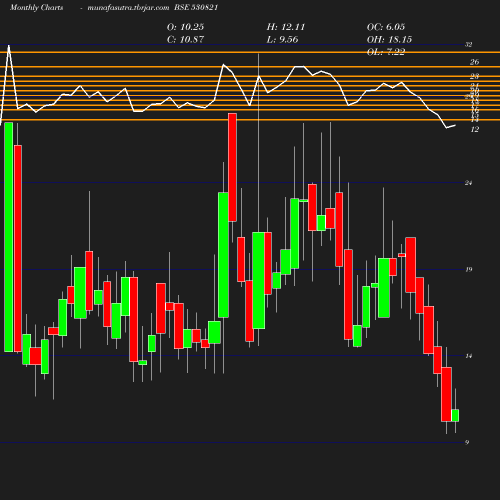
Task: Click the munafasutra.tbrjar.com site label
Action: [x=128, y=8]
